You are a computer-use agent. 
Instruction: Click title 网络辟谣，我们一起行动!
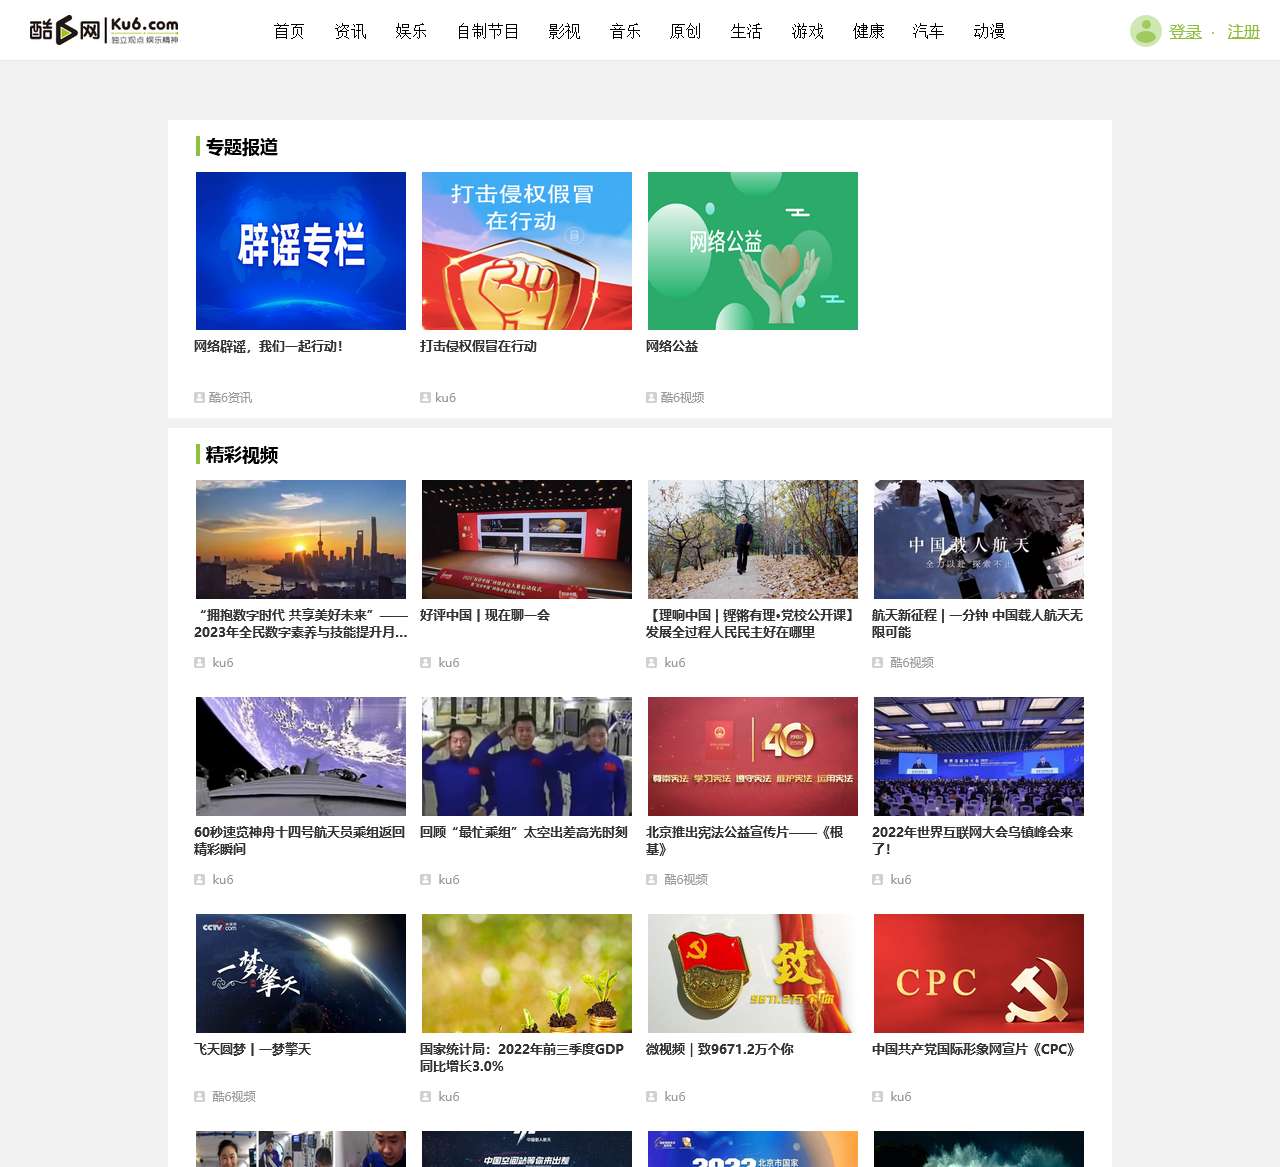(x=268, y=346)
